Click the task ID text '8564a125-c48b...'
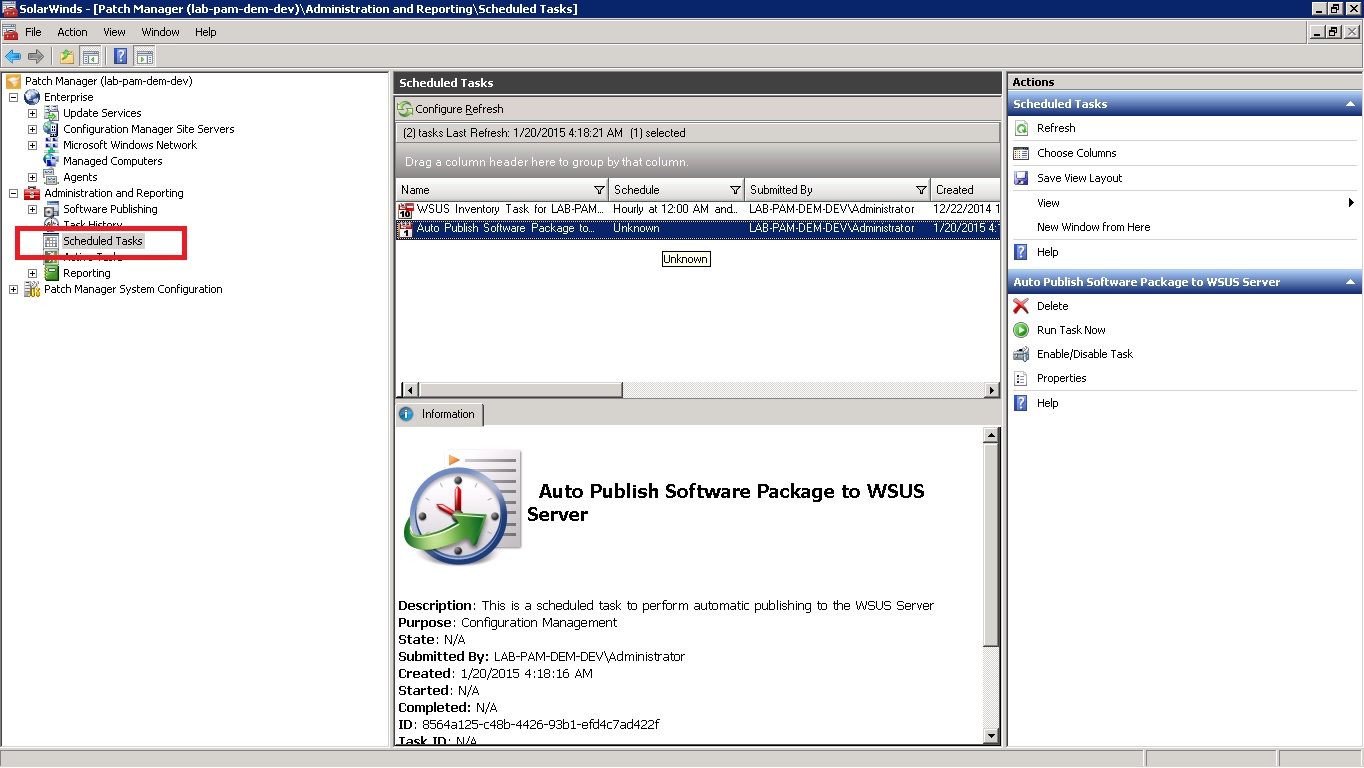 [x=540, y=724]
